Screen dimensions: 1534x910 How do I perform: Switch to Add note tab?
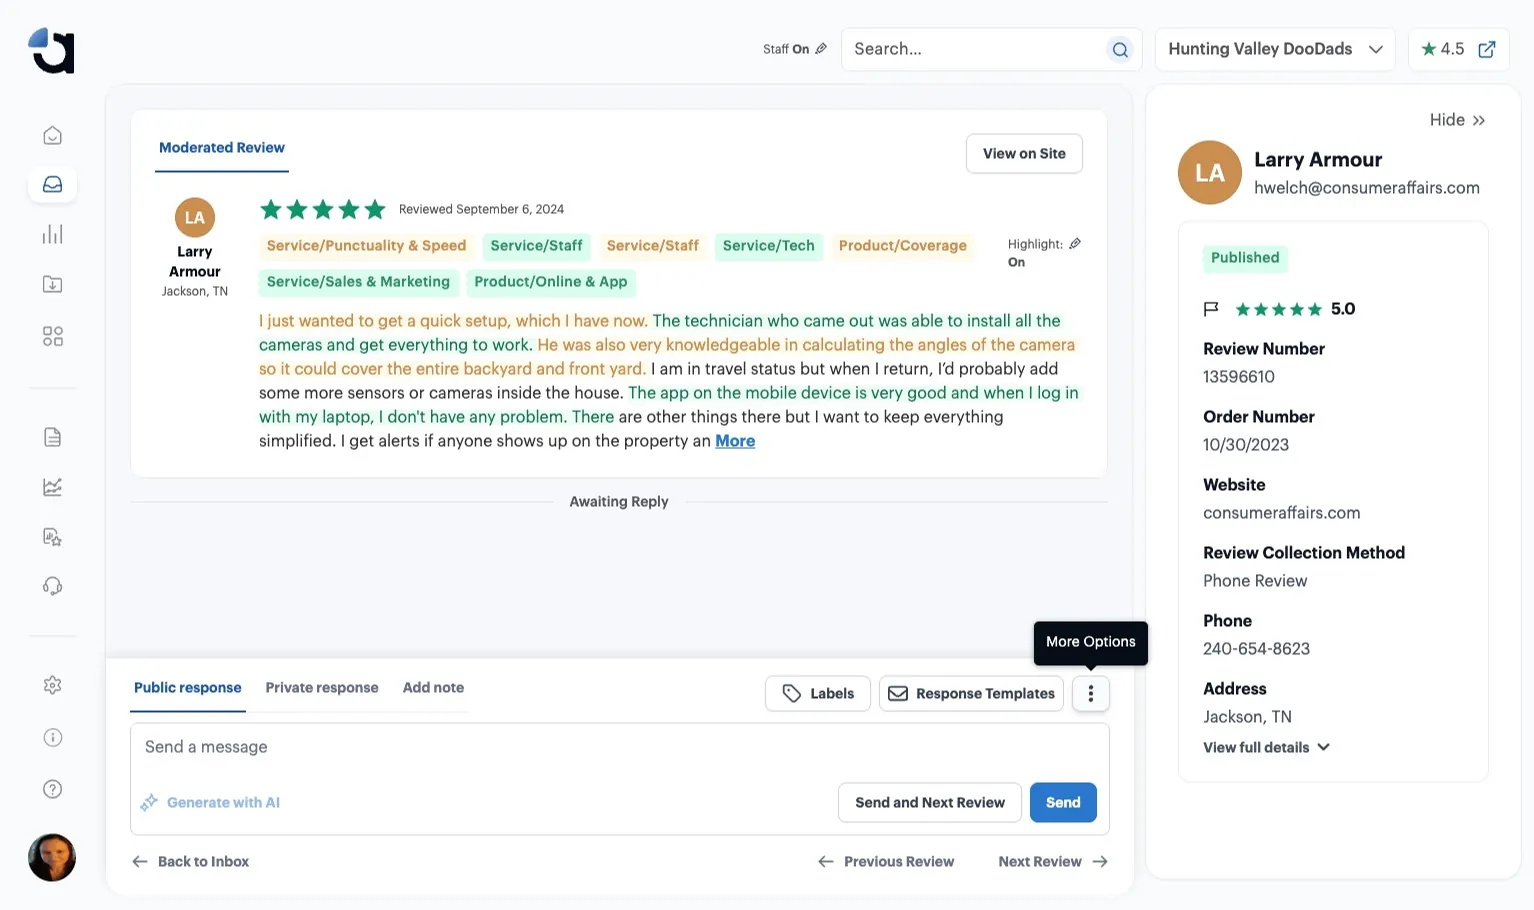433,688
